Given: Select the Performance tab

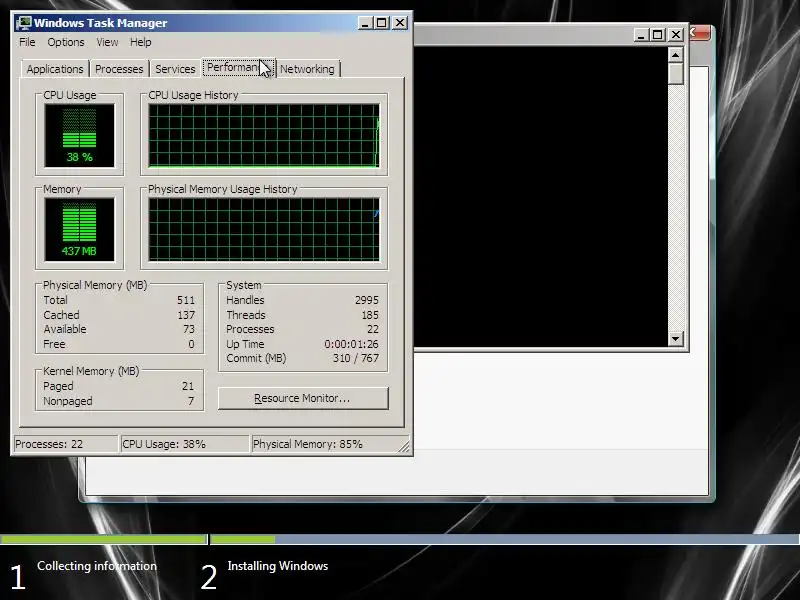Looking at the screenshot, I should [239, 67].
